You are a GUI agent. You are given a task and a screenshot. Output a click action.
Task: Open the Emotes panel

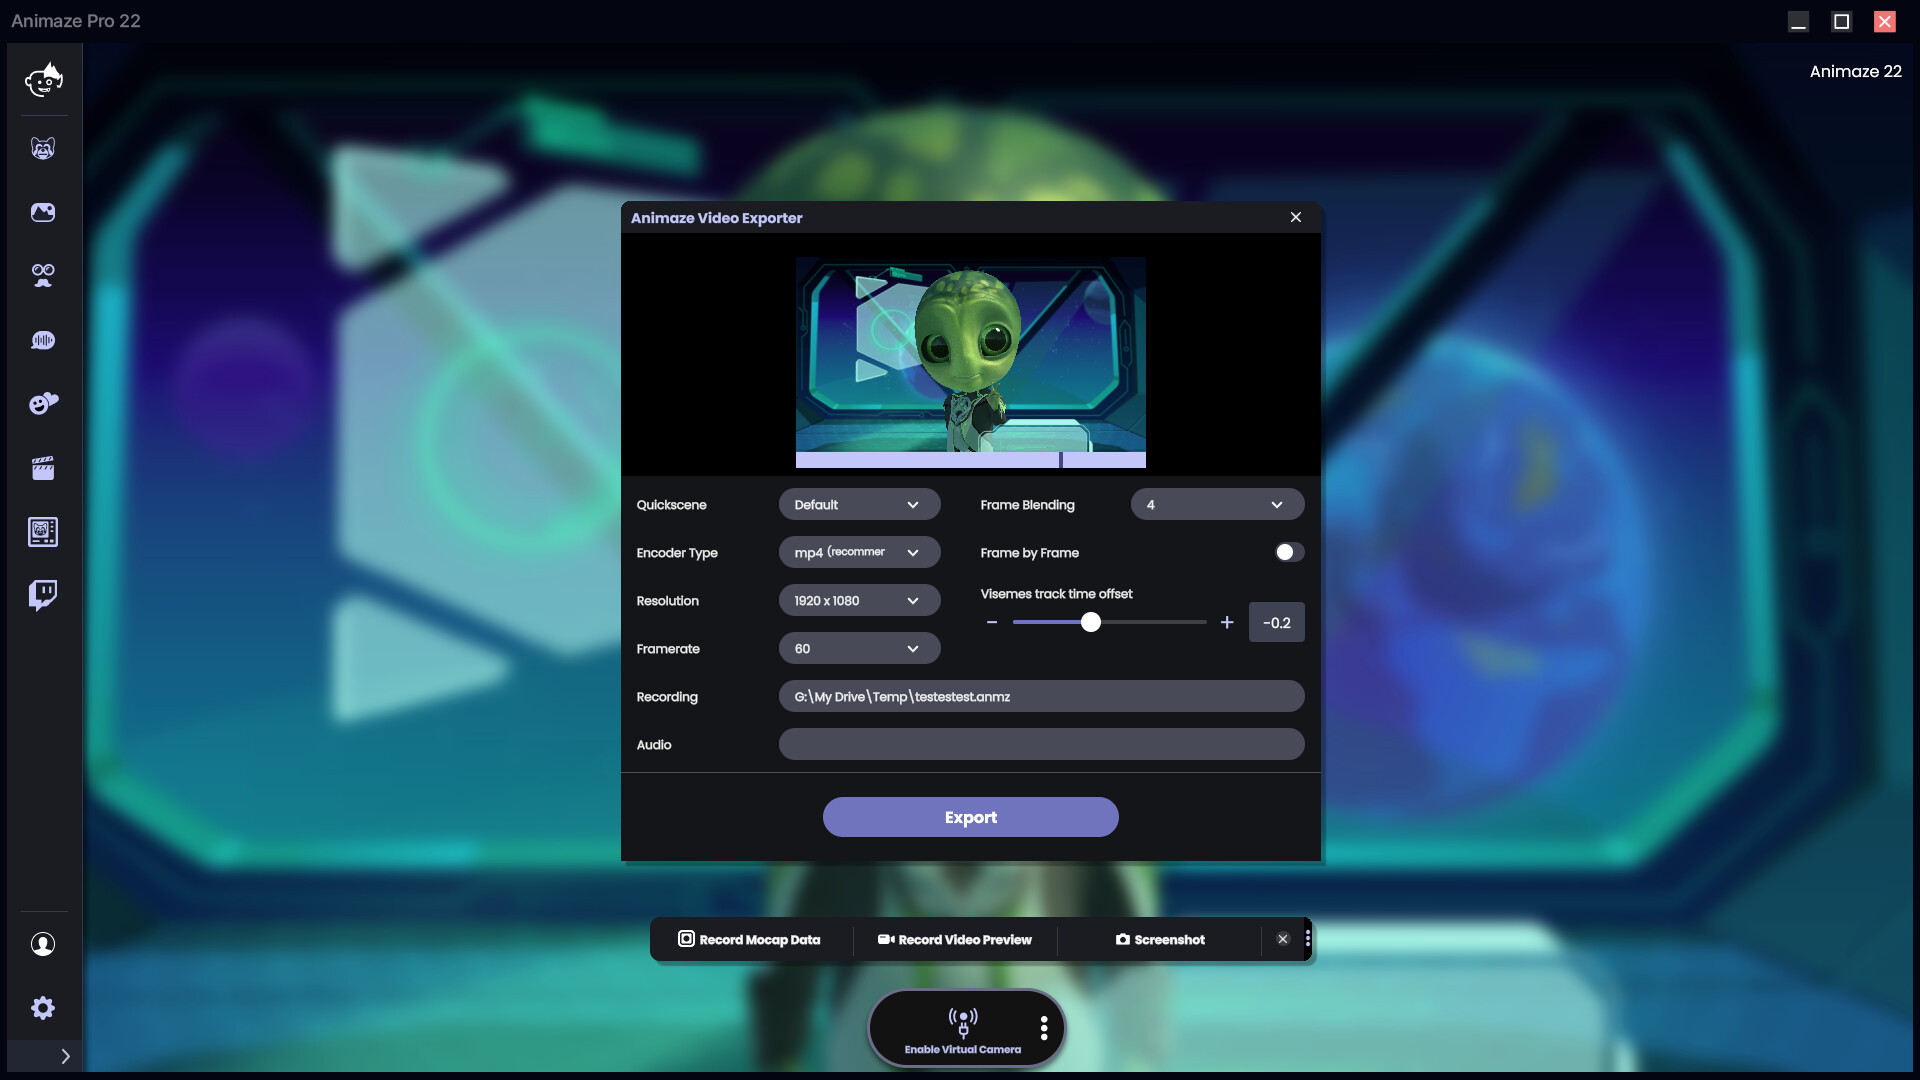click(x=43, y=404)
